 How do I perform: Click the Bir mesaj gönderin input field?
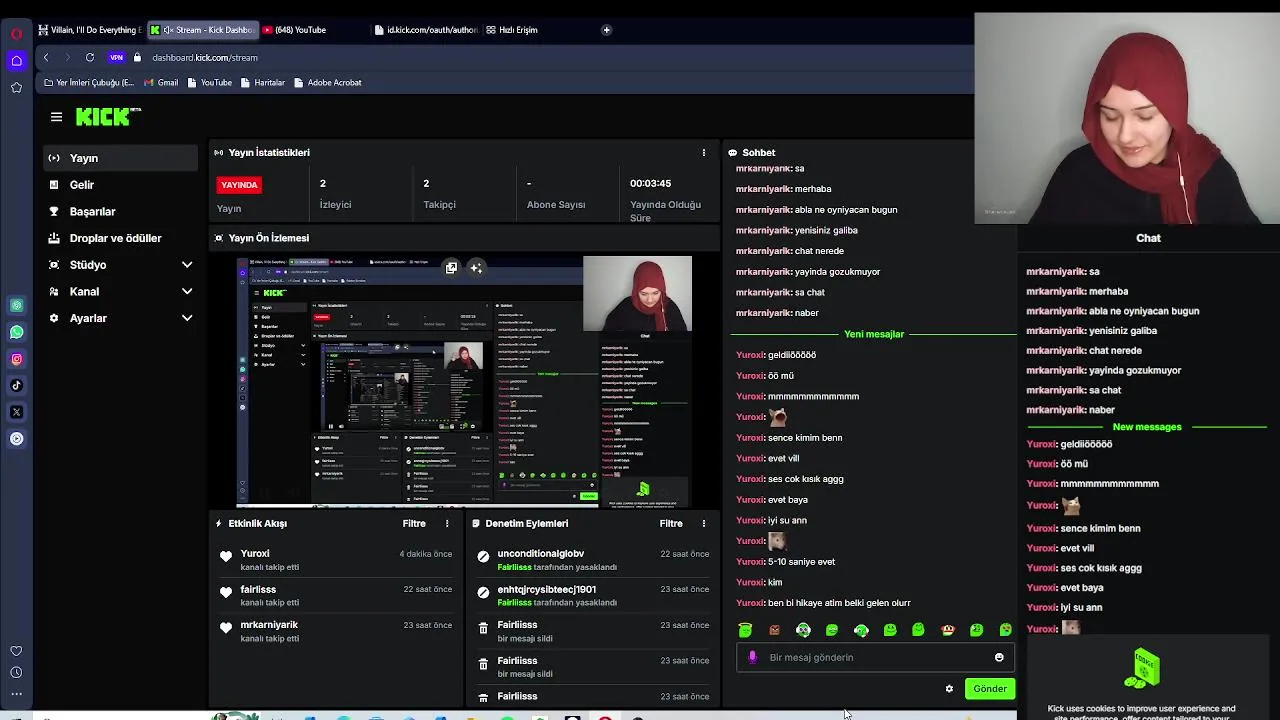click(875, 658)
